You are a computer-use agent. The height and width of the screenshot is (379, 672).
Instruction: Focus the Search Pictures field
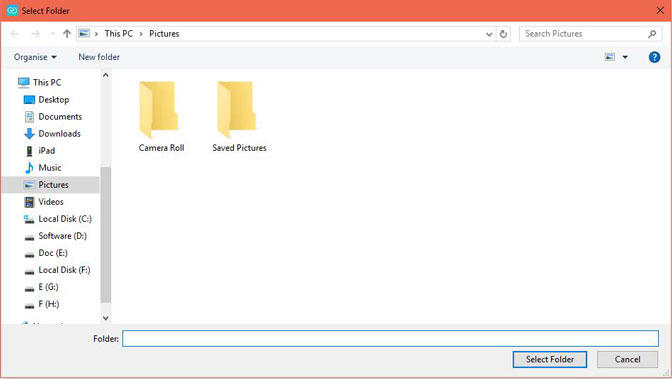click(x=591, y=33)
